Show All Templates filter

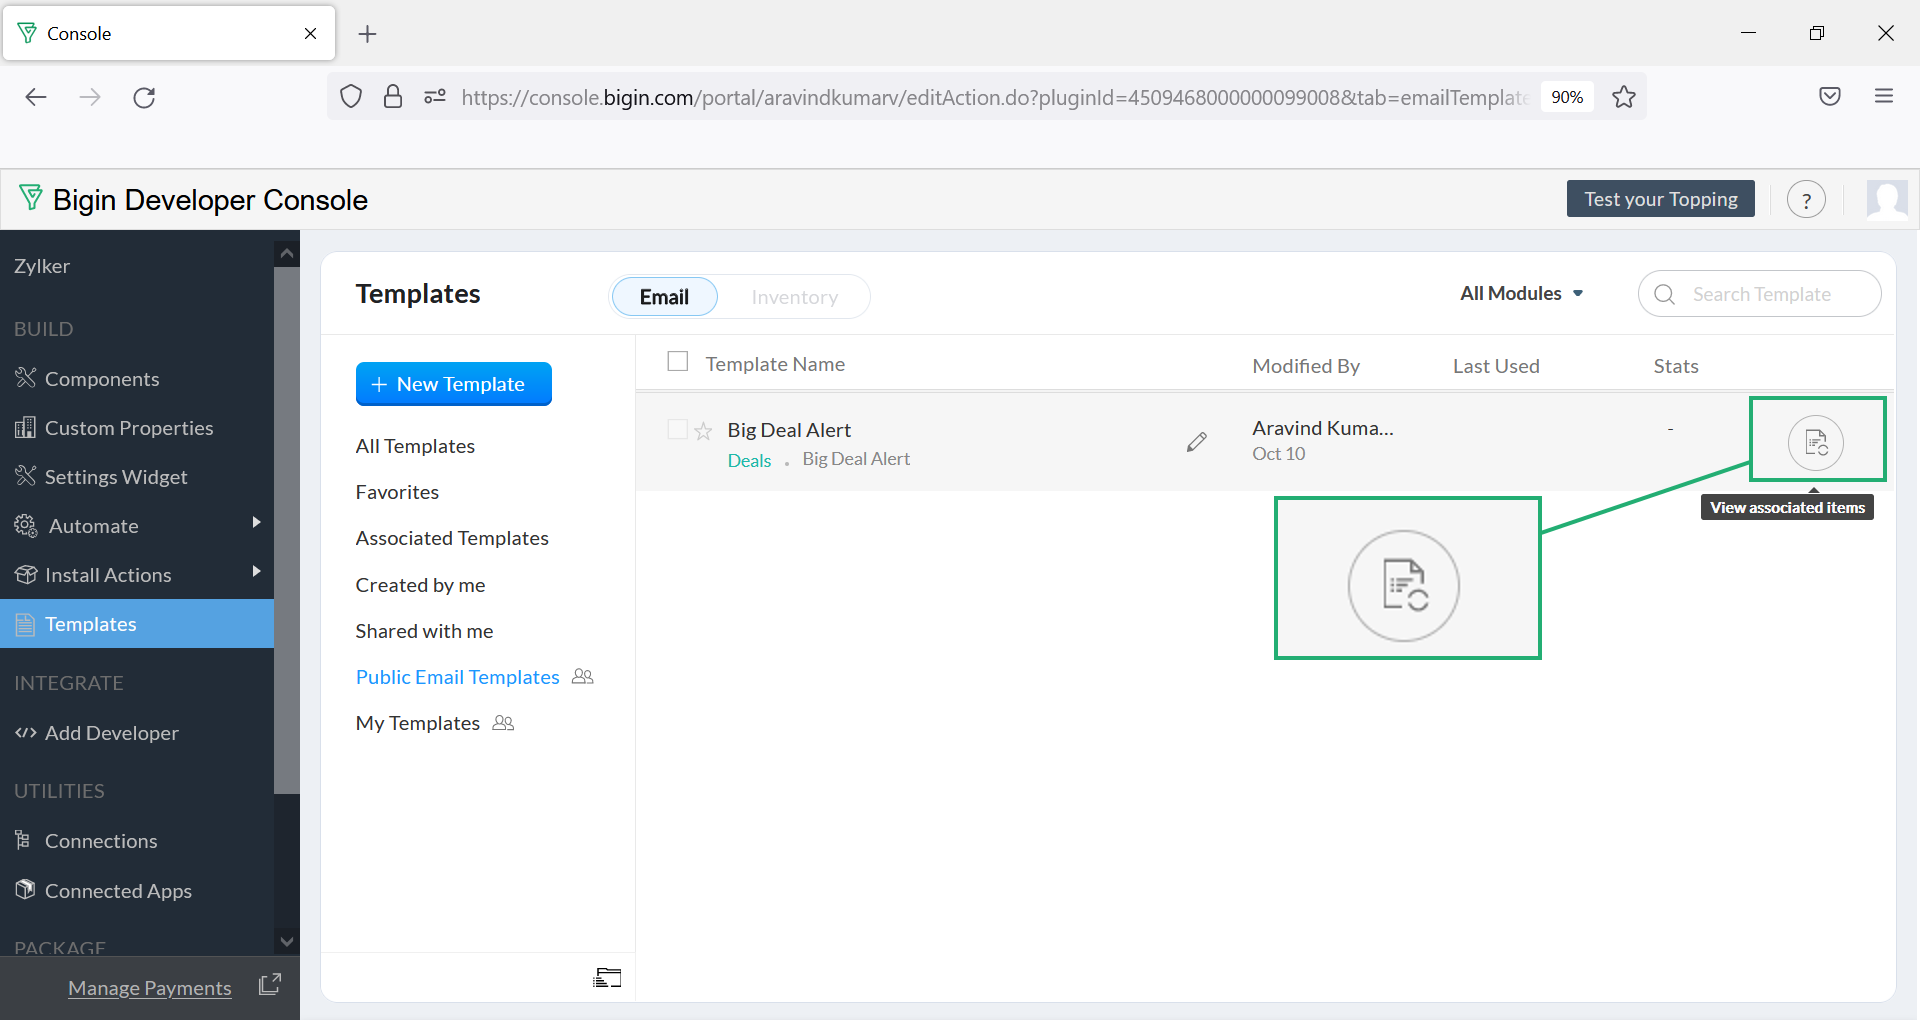[x=415, y=446]
